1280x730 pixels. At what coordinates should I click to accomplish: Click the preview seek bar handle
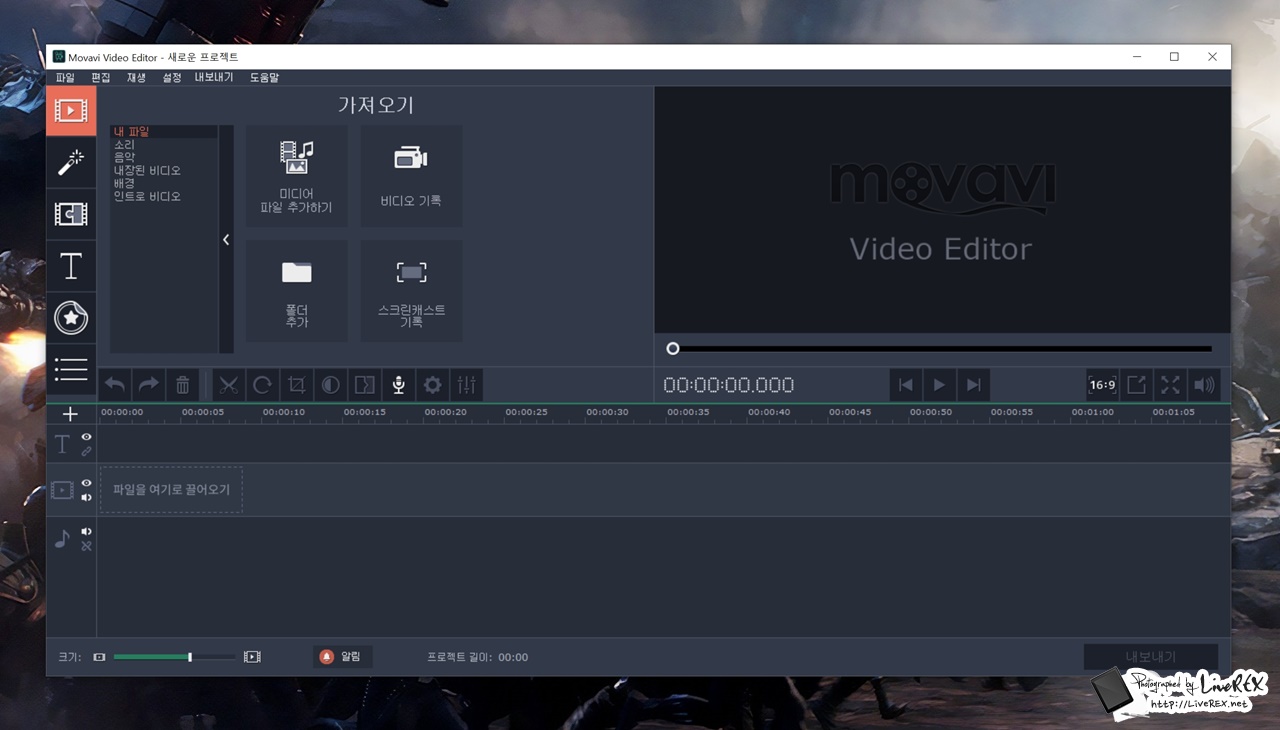click(673, 348)
